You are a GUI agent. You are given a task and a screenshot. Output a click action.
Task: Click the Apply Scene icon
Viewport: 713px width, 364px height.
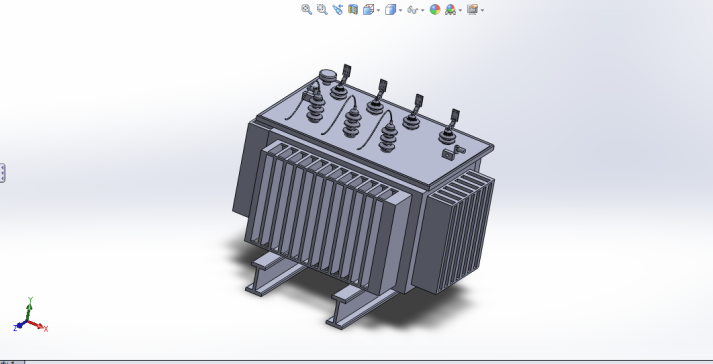pyautogui.click(x=450, y=10)
